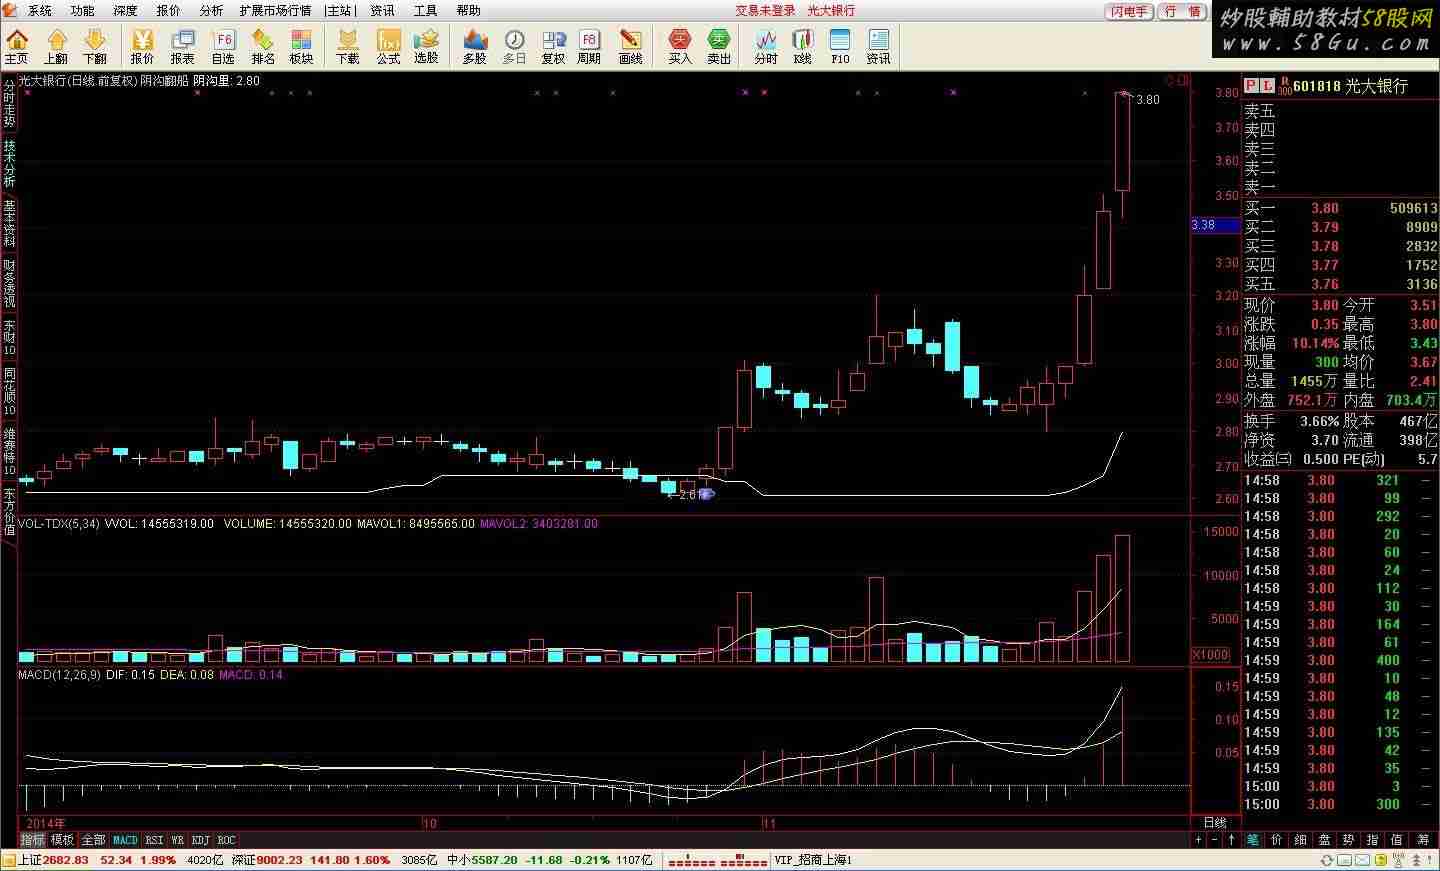Switch indicator to ROC
1440x871 pixels.
(x=226, y=840)
